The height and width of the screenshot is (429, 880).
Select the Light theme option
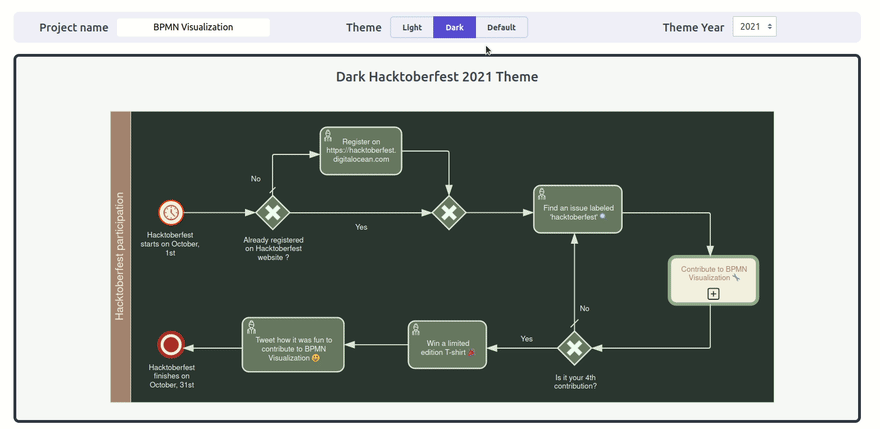coord(412,27)
